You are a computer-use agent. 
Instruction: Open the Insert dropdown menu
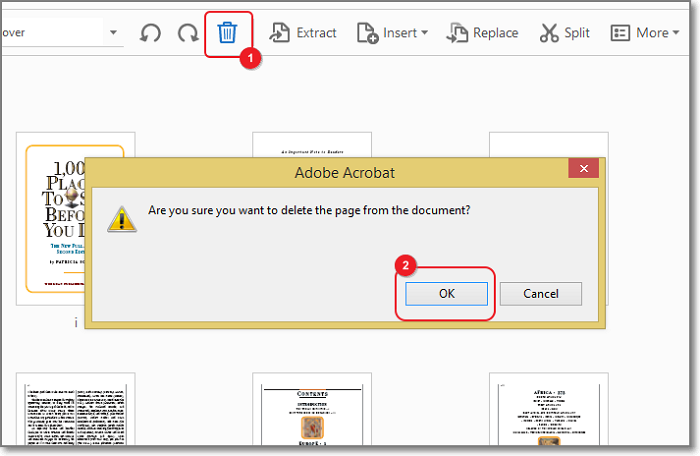pos(391,33)
